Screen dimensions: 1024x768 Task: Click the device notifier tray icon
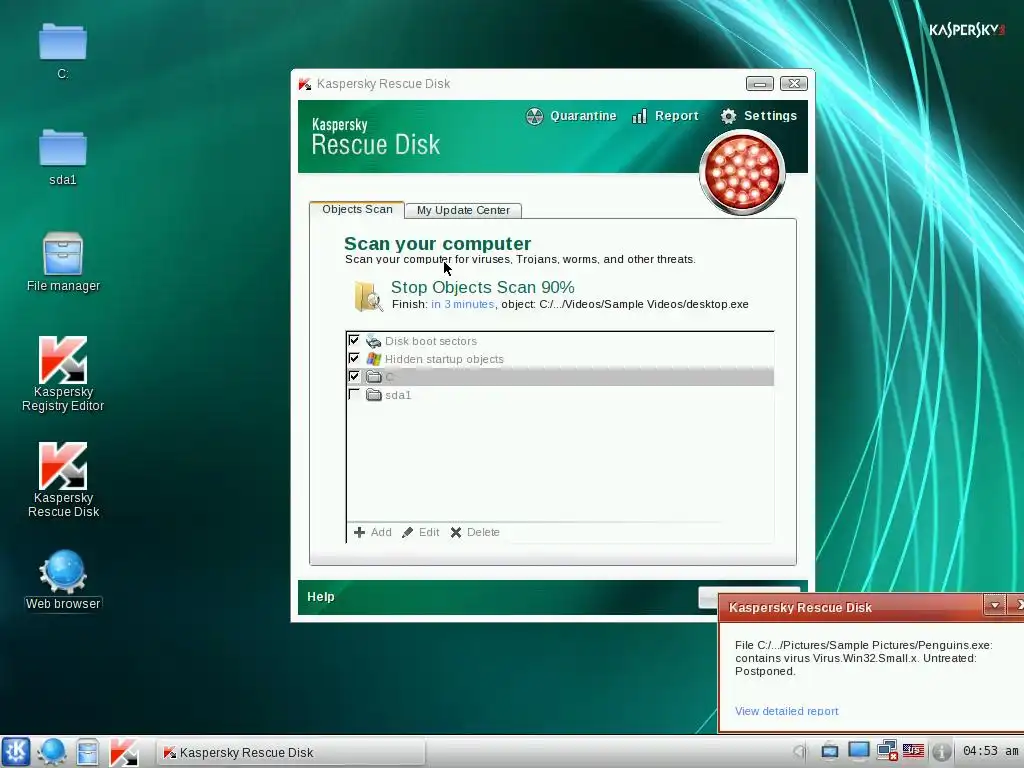830,751
